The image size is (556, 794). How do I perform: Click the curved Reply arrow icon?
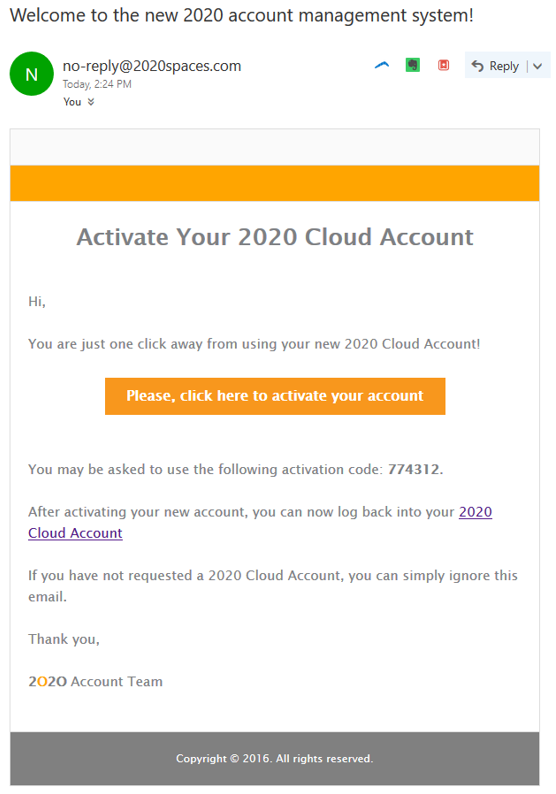pyautogui.click(x=478, y=66)
